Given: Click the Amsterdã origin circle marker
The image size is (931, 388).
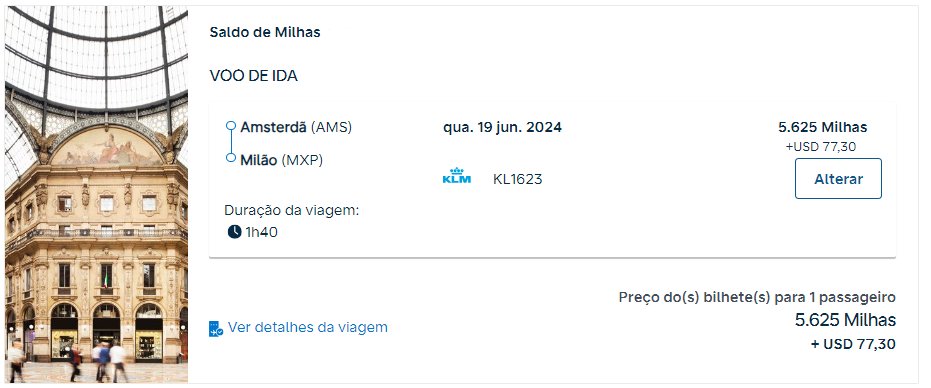Looking at the screenshot, I should [231, 126].
